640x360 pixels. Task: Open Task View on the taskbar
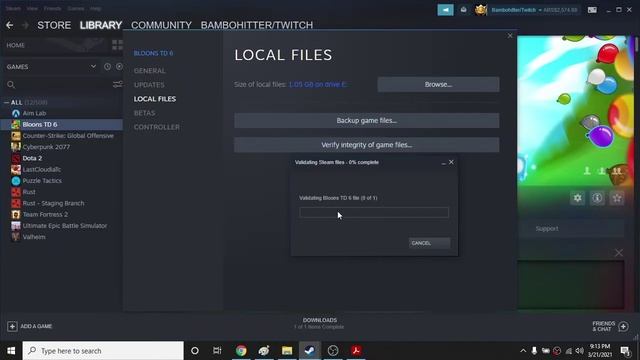tap(217, 351)
